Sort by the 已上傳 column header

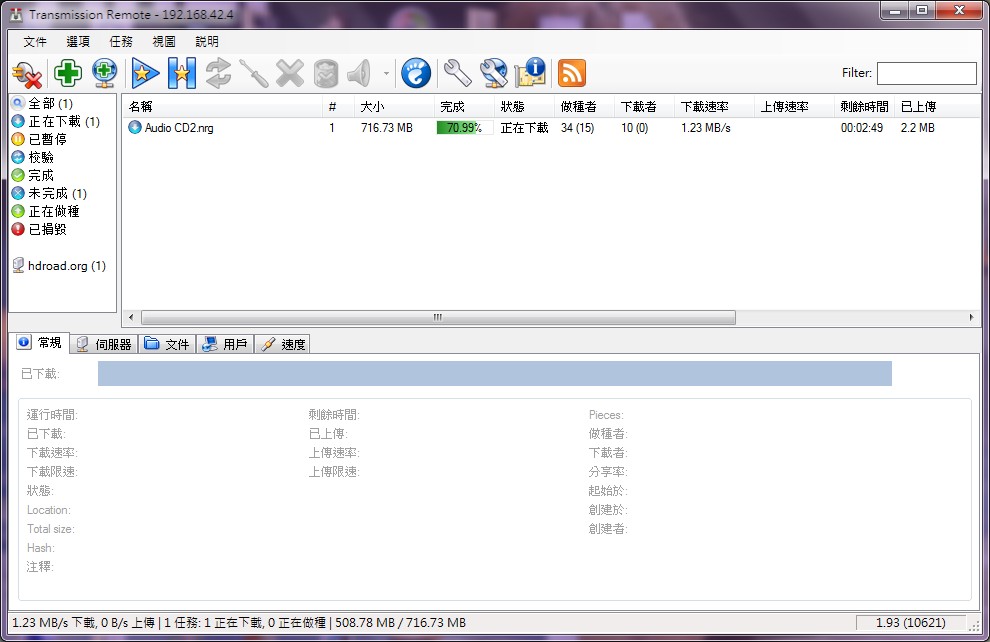937,107
